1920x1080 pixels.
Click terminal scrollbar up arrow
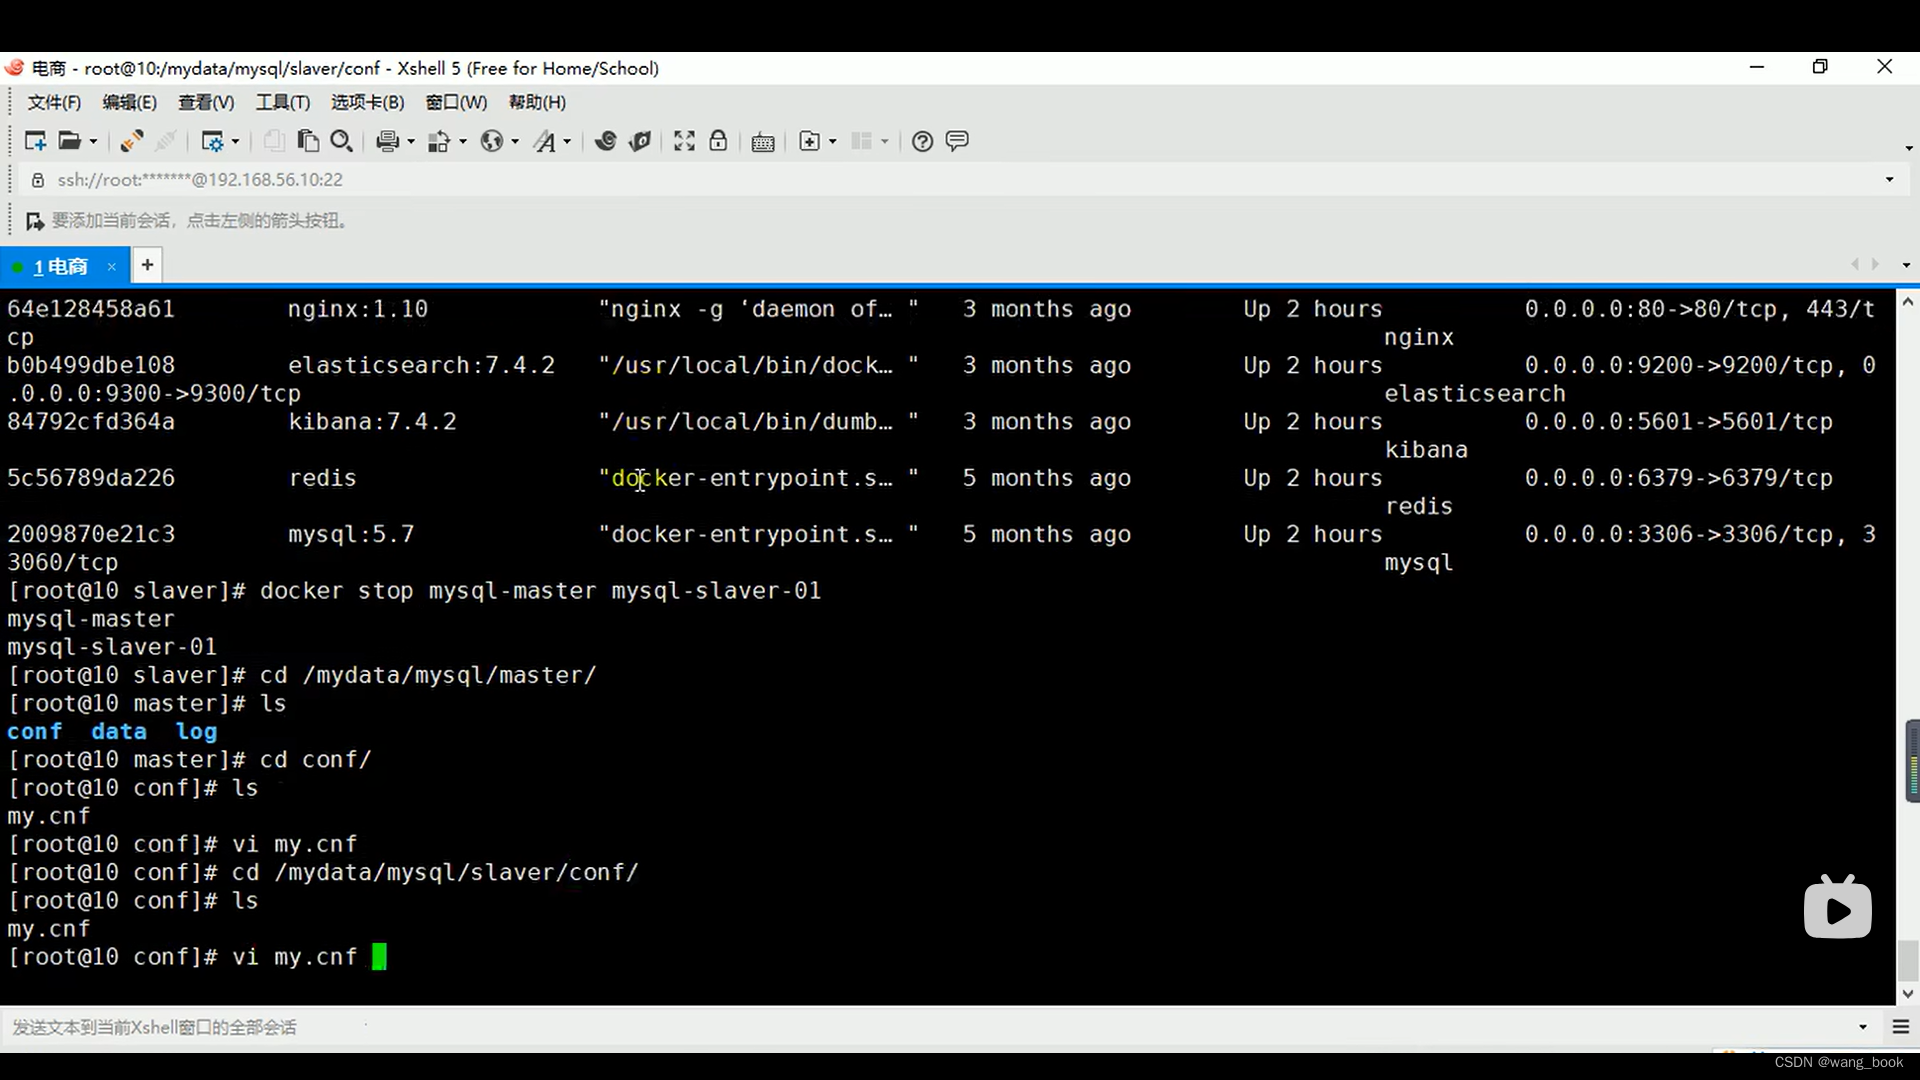tap(1908, 301)
